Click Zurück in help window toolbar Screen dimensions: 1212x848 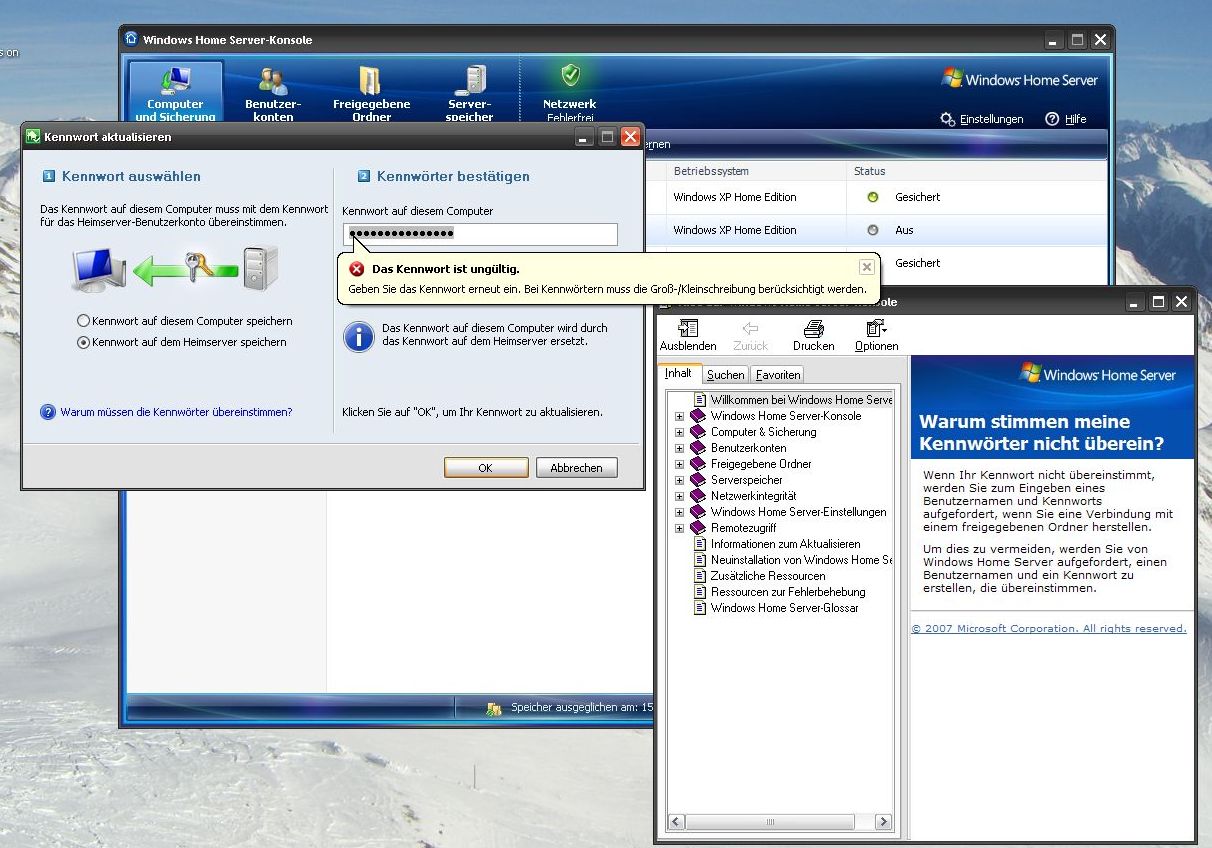750,335
